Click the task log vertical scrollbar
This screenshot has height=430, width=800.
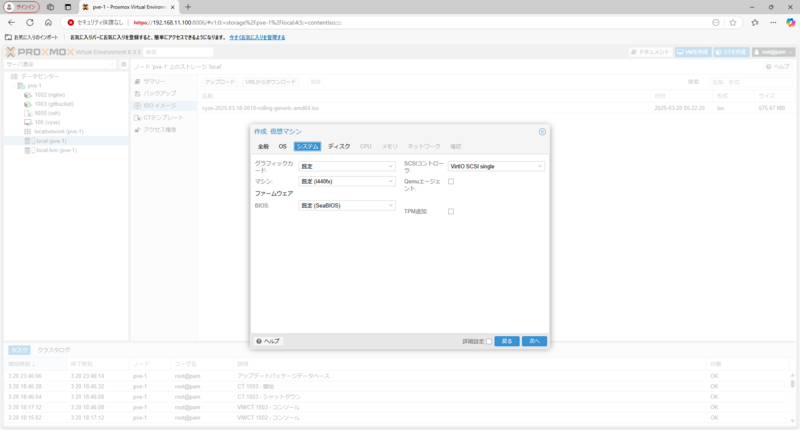pos(792,397)
